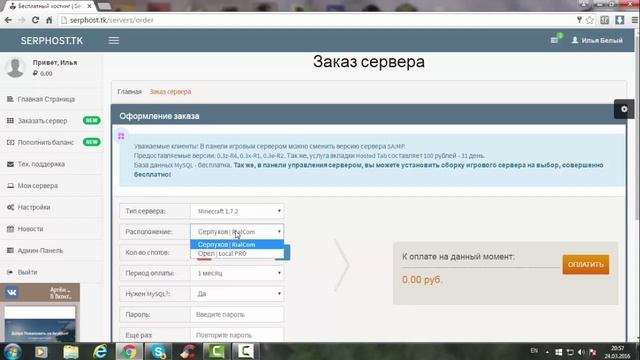
Task: Click the Windows Start button
Action: tap(12, 351)
